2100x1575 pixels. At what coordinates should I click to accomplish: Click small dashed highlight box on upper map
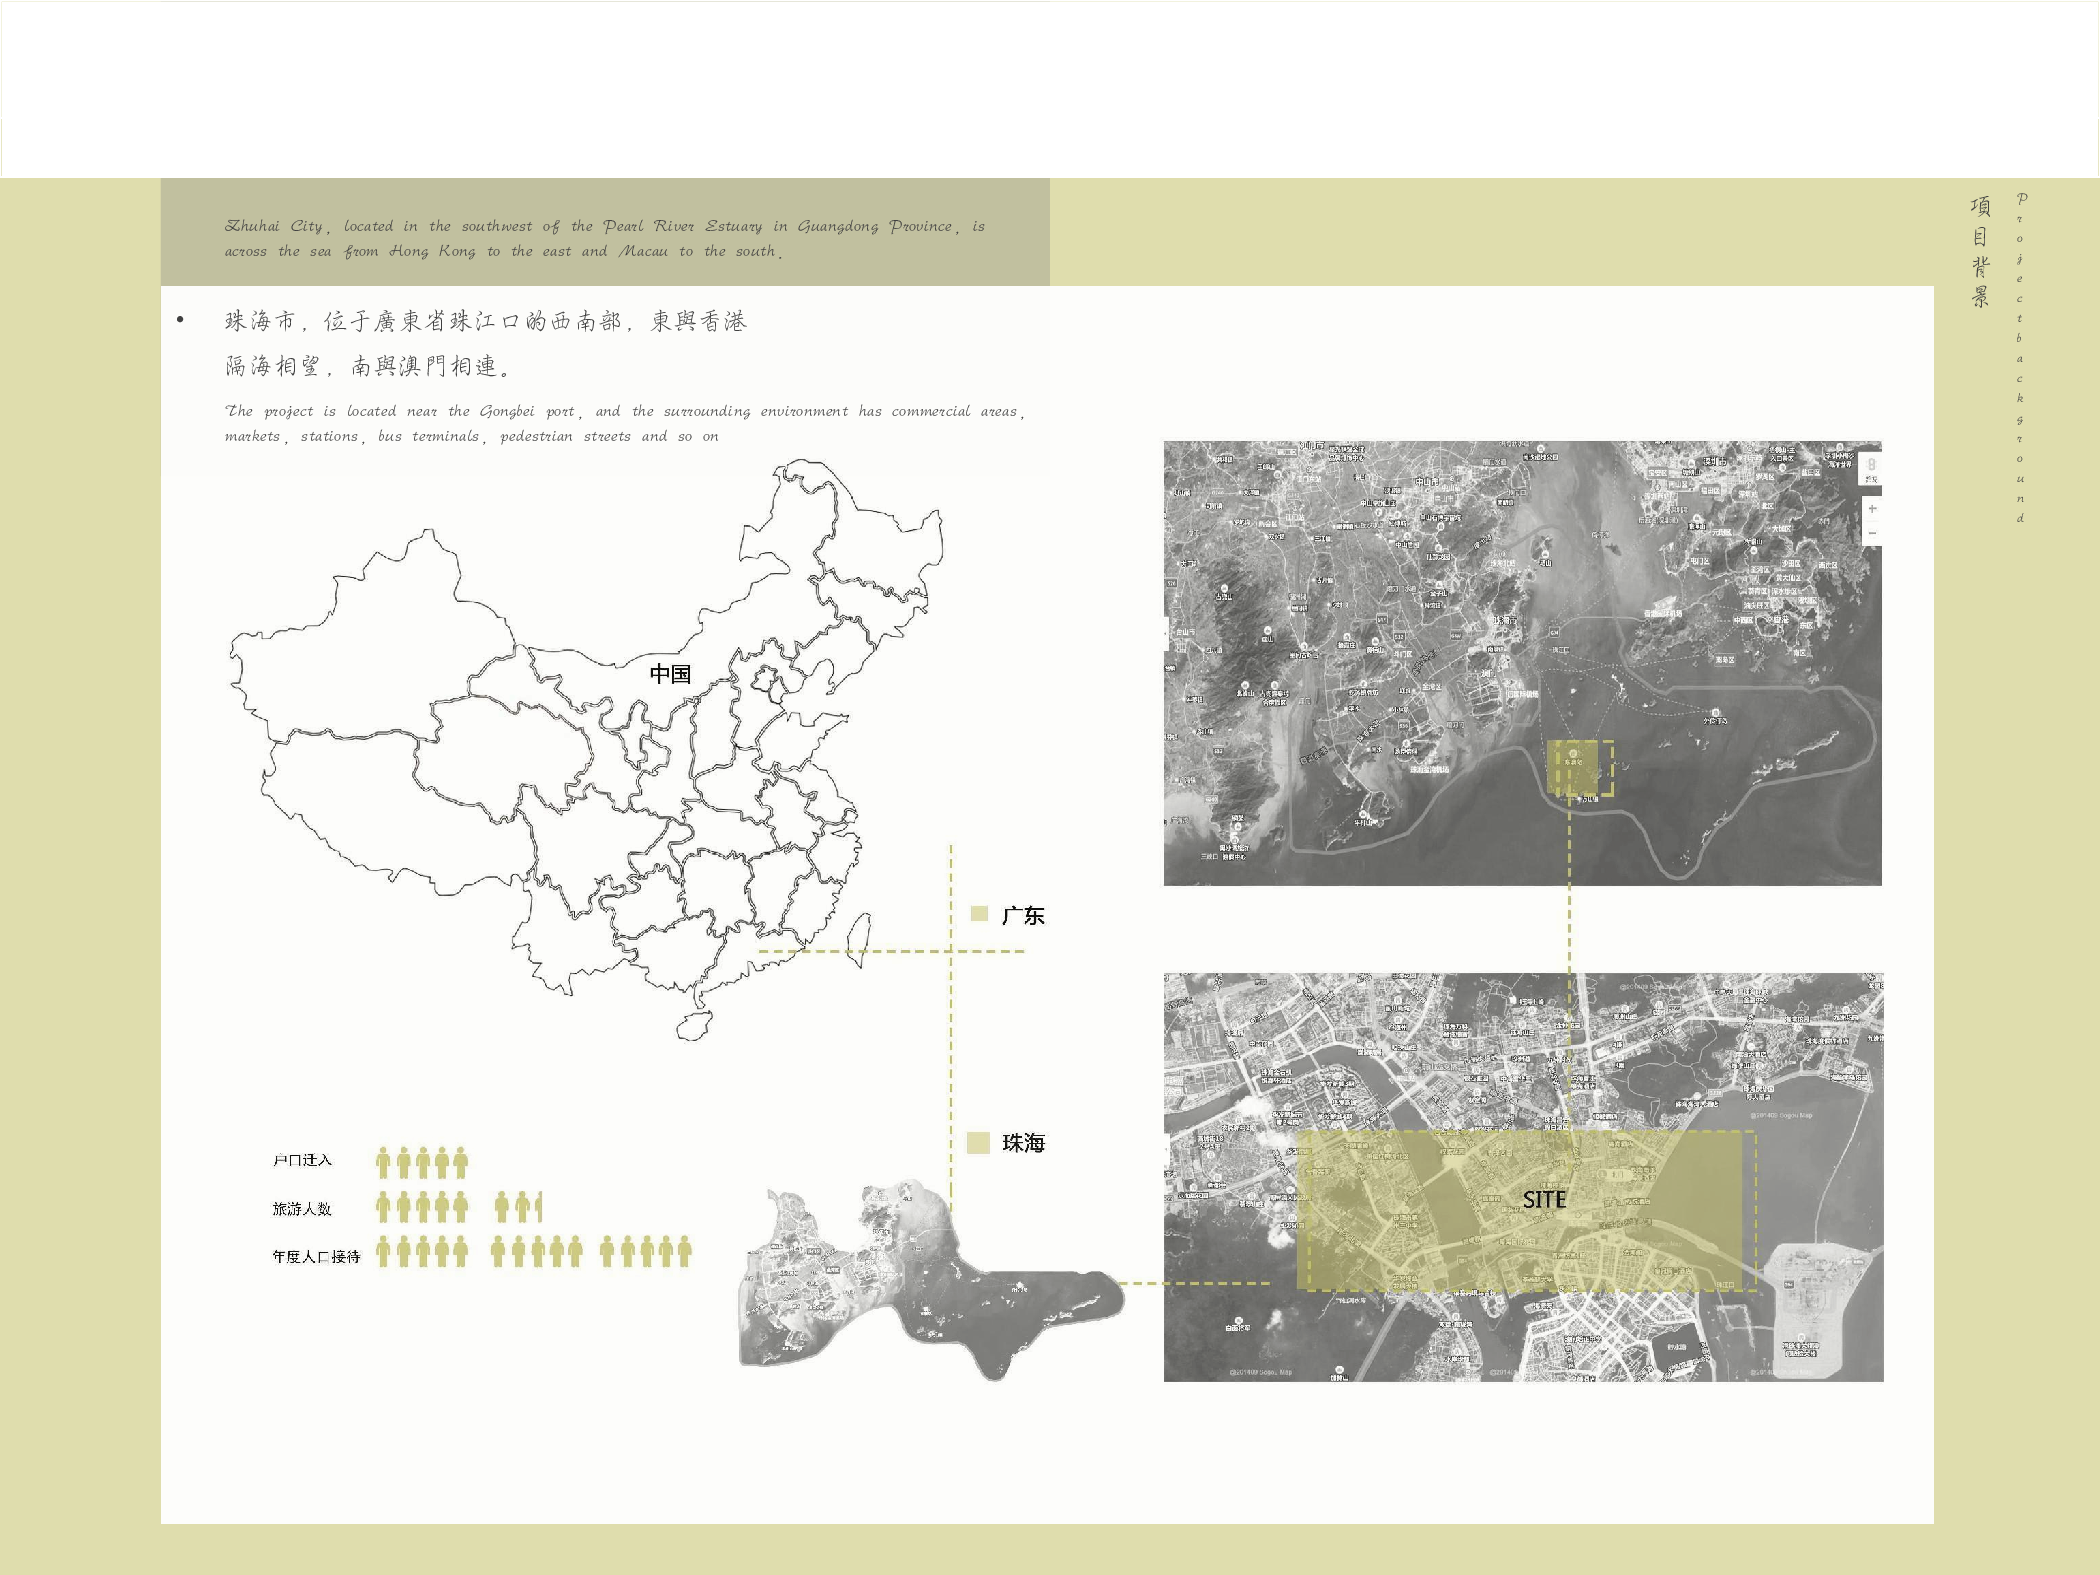[1580, 768]
